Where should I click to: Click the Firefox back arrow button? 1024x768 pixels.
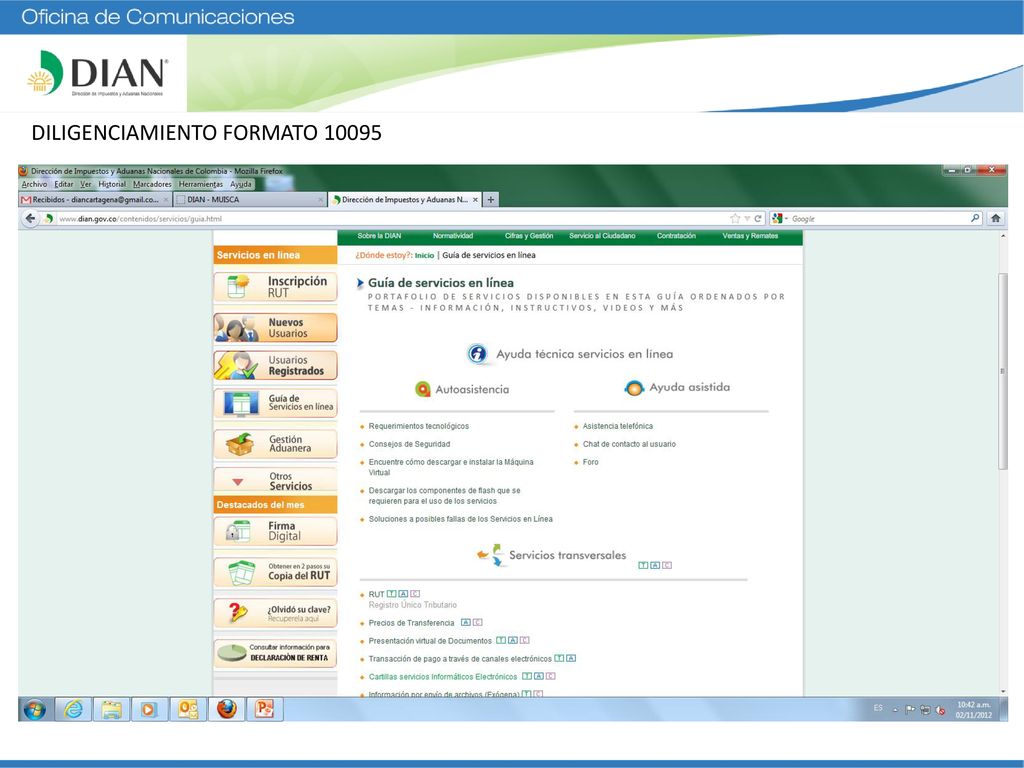[x=30, y=219]
